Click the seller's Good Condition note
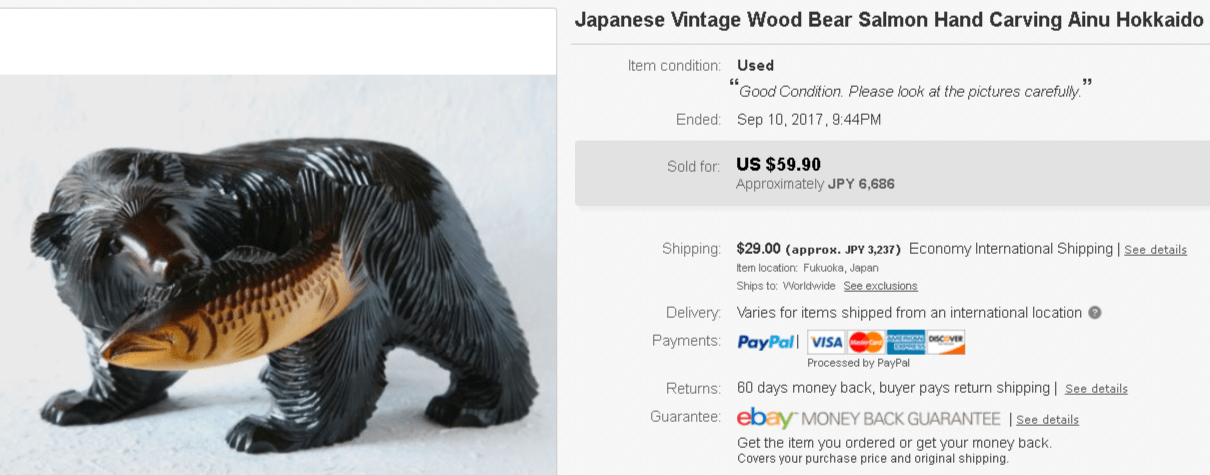 909,91
